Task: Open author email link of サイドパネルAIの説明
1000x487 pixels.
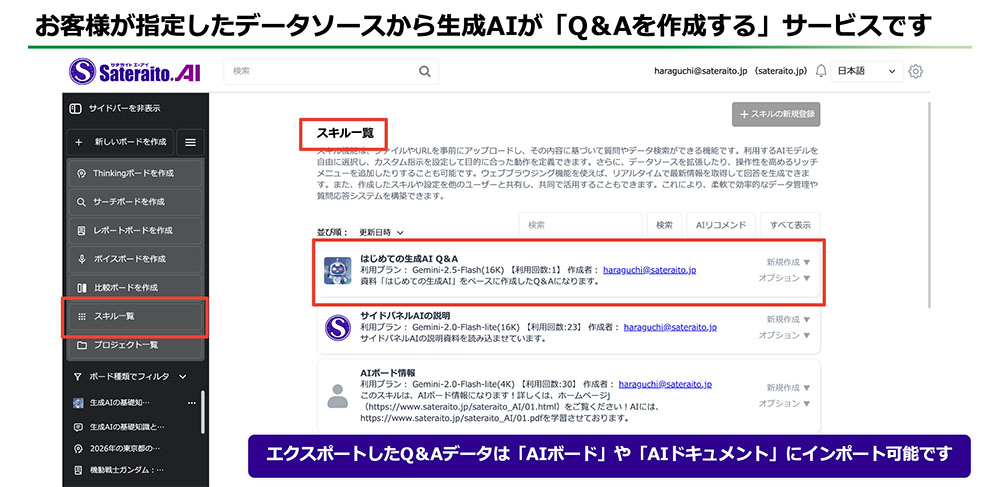Action: (670, 327)
